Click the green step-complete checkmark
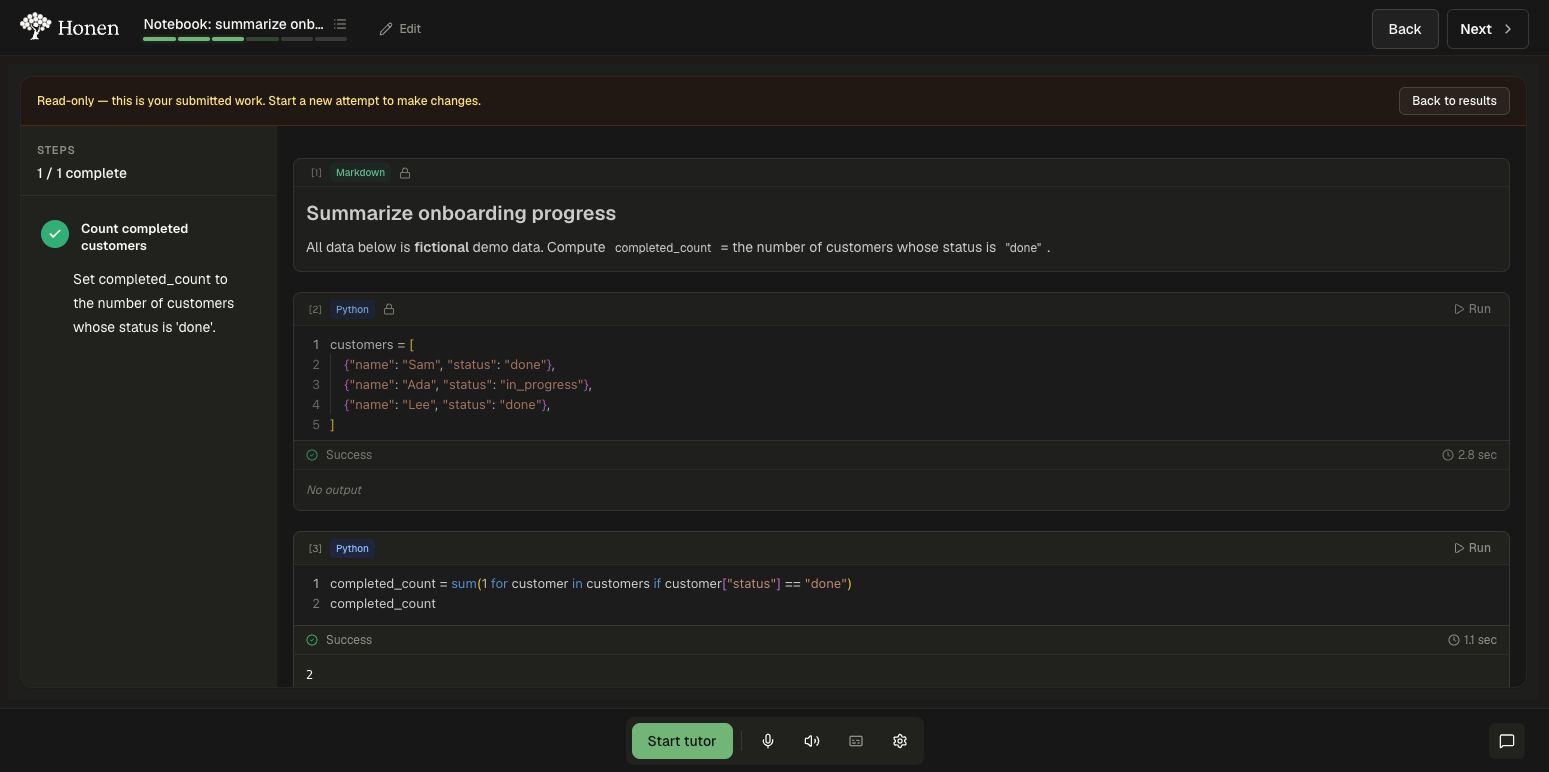Screen dimensions: 1549x772 55,234
